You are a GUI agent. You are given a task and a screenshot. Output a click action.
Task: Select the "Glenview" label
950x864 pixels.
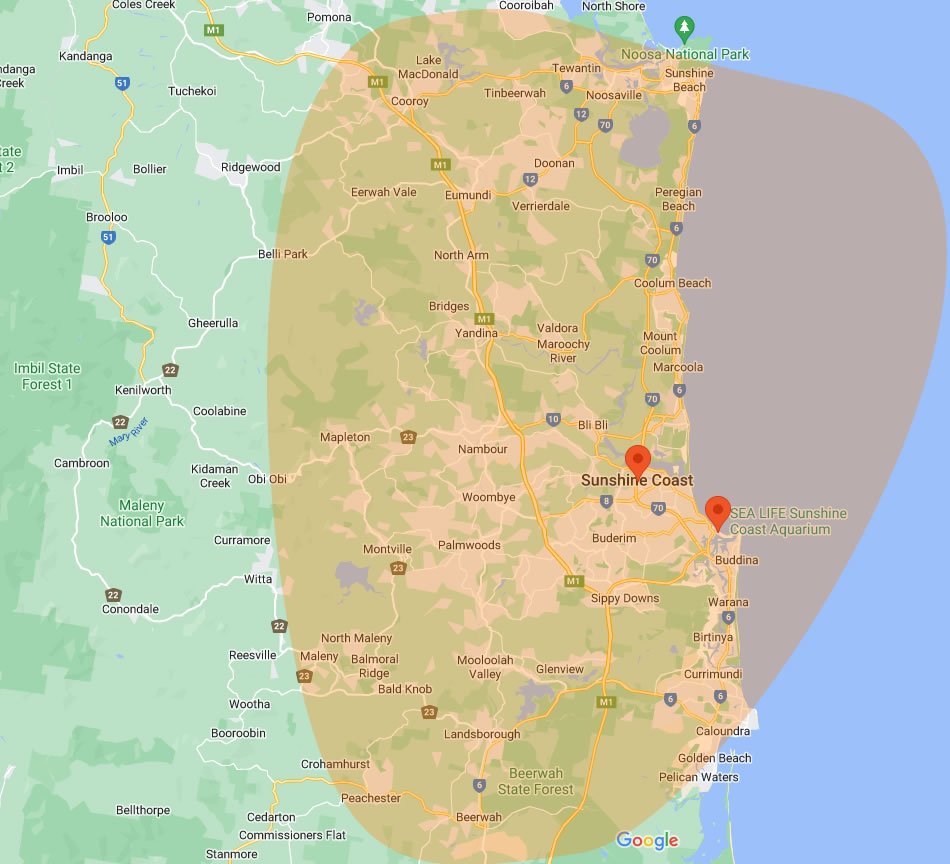coord(560,669)
